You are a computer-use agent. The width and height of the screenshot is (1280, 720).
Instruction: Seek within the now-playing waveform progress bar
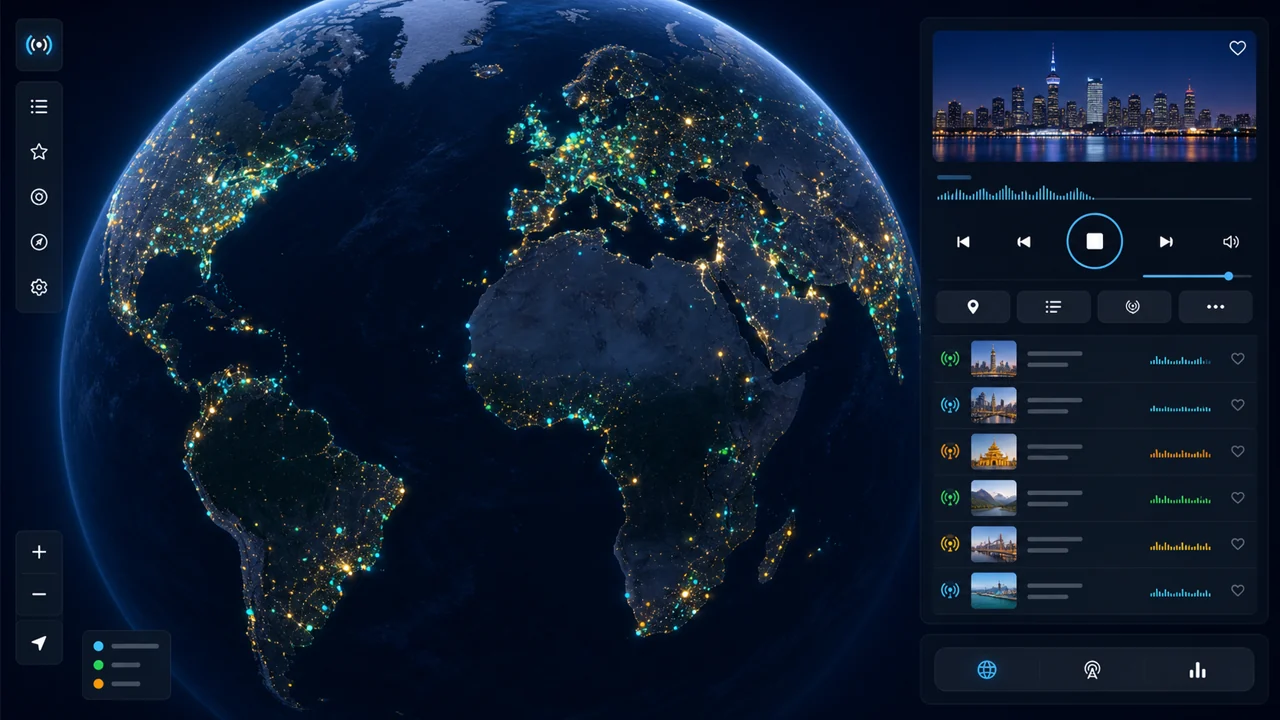[x=1094, y=194]
